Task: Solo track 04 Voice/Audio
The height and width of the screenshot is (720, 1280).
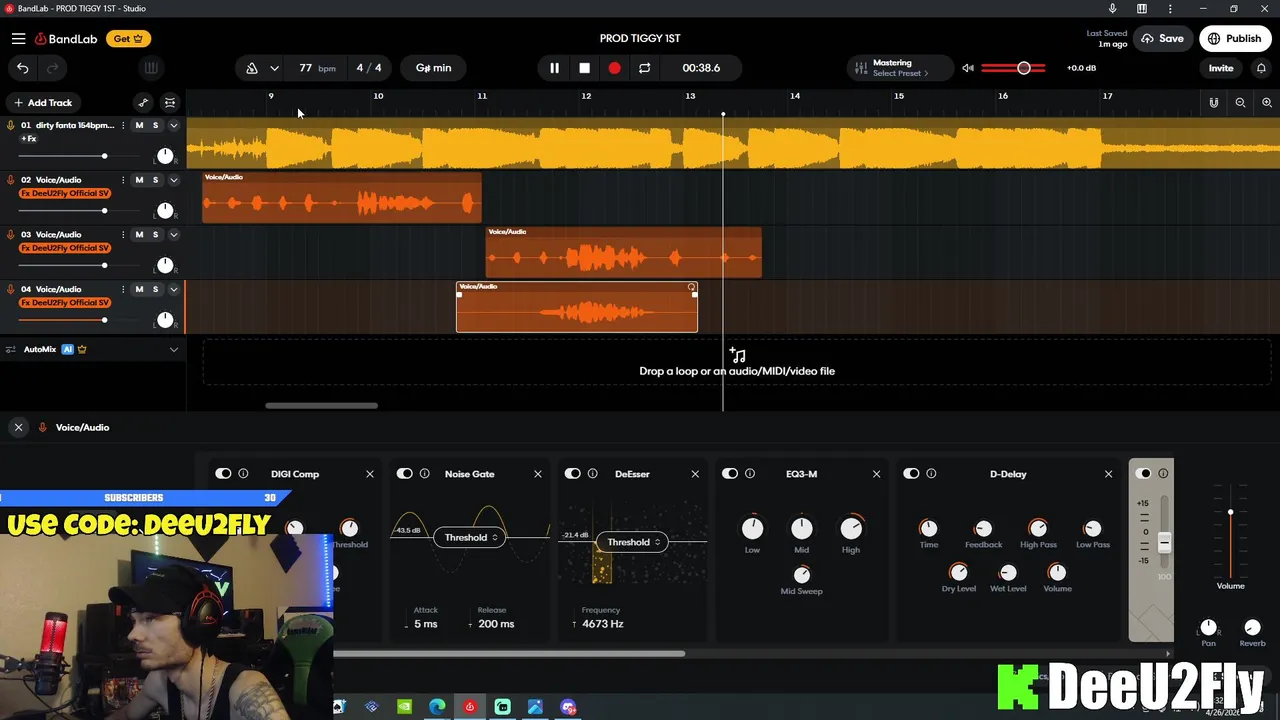Action: 155,289
